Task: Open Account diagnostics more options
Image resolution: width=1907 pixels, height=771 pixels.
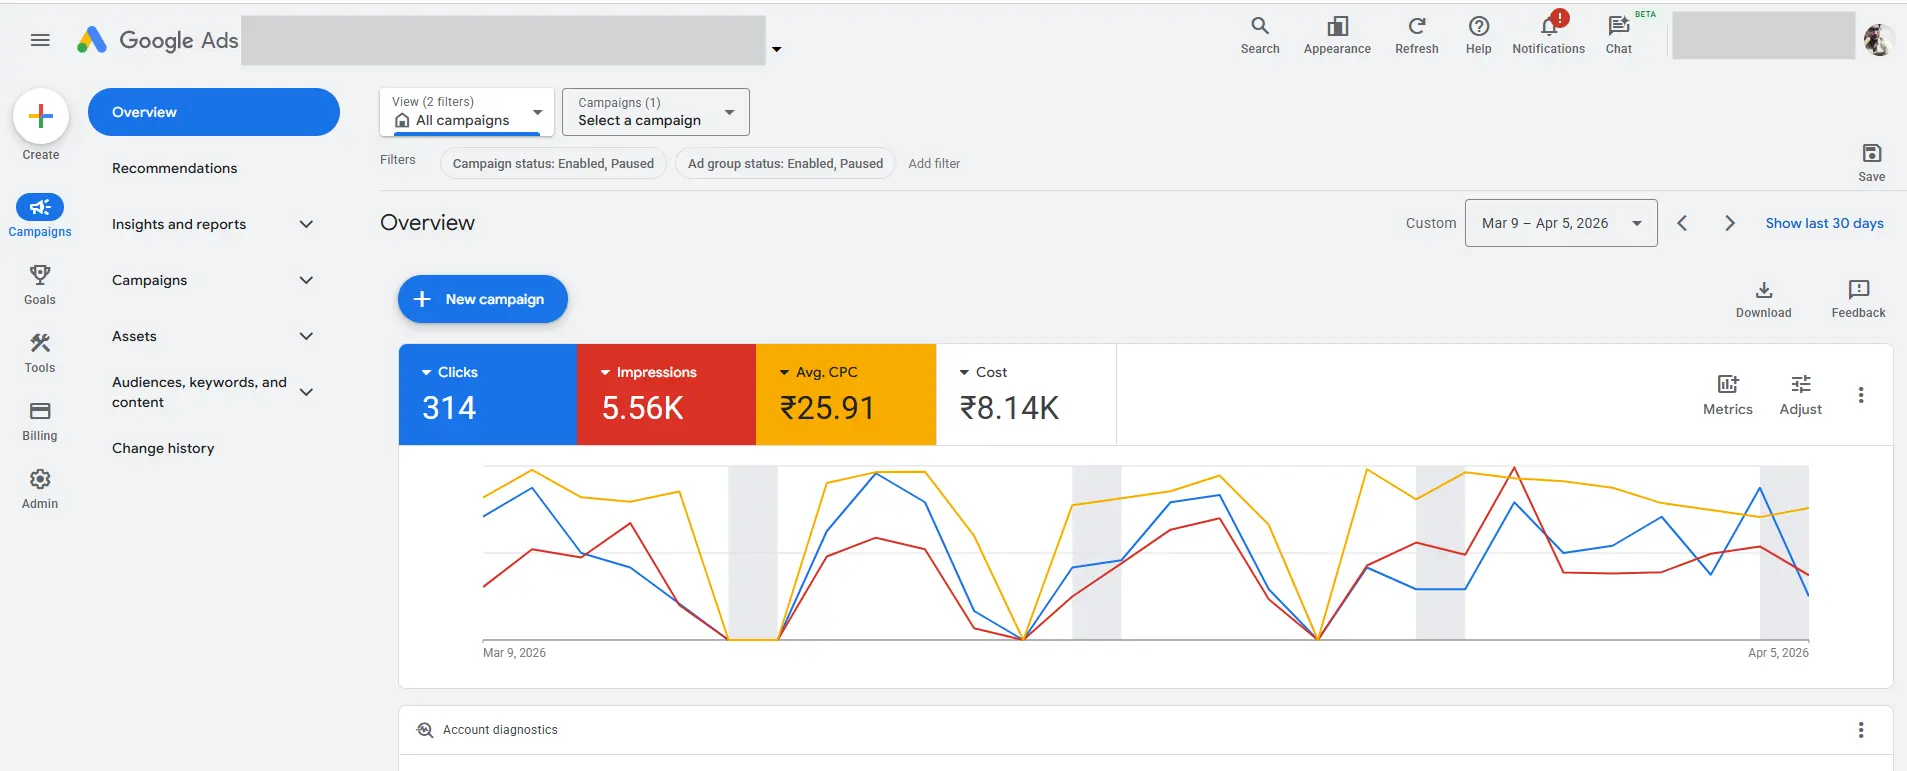Action: point(1861,730)
